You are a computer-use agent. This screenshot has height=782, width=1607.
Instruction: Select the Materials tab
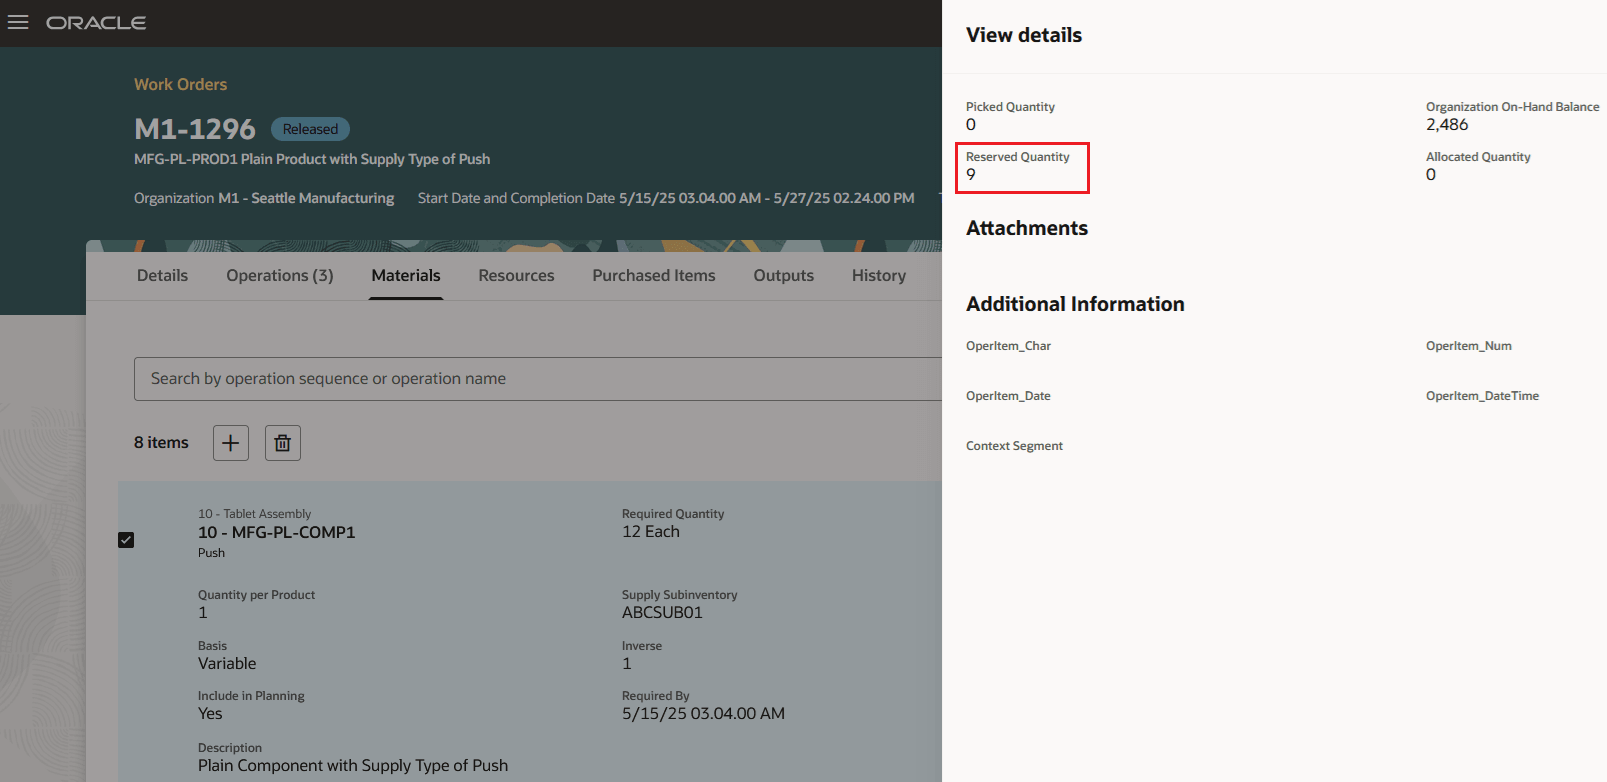coord(405,276)
